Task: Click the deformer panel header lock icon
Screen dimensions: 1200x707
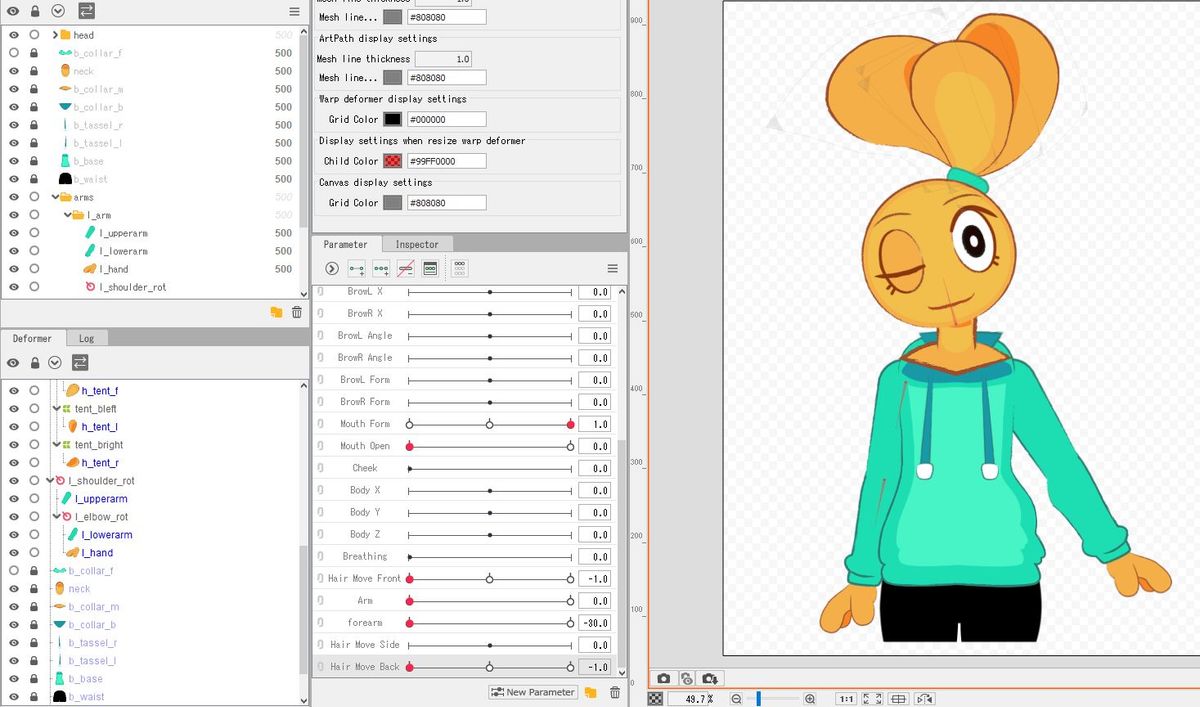Action: click(35, 362)
